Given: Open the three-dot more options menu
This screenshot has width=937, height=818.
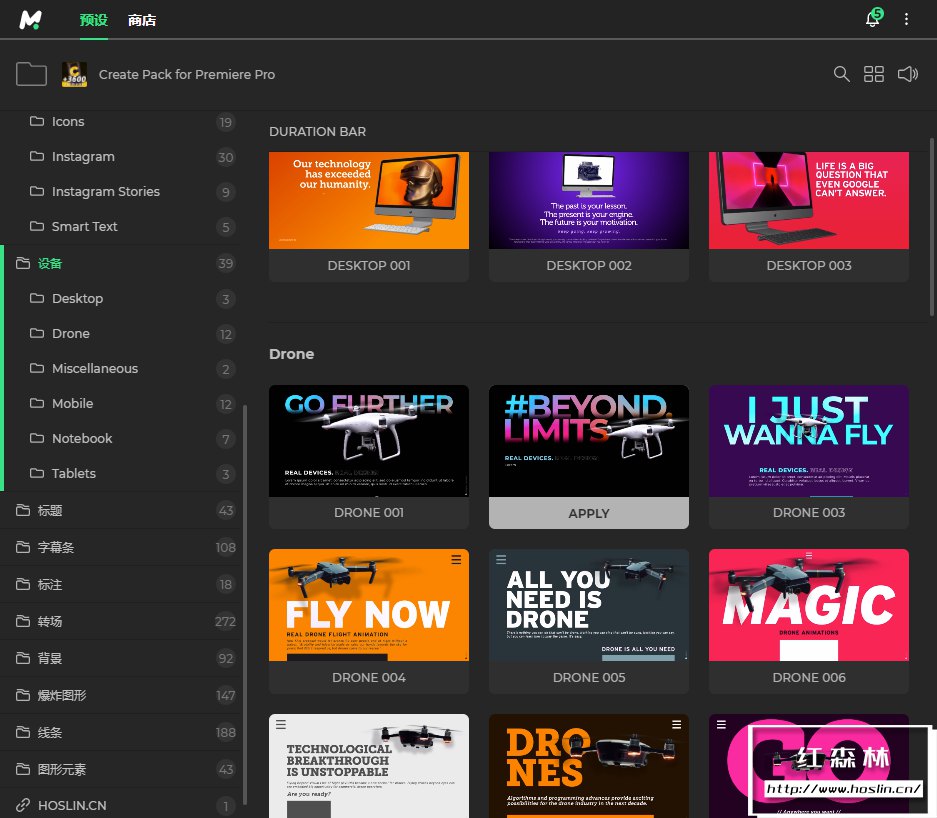Looking at the screenshot, I should click(x=907, y=19).
